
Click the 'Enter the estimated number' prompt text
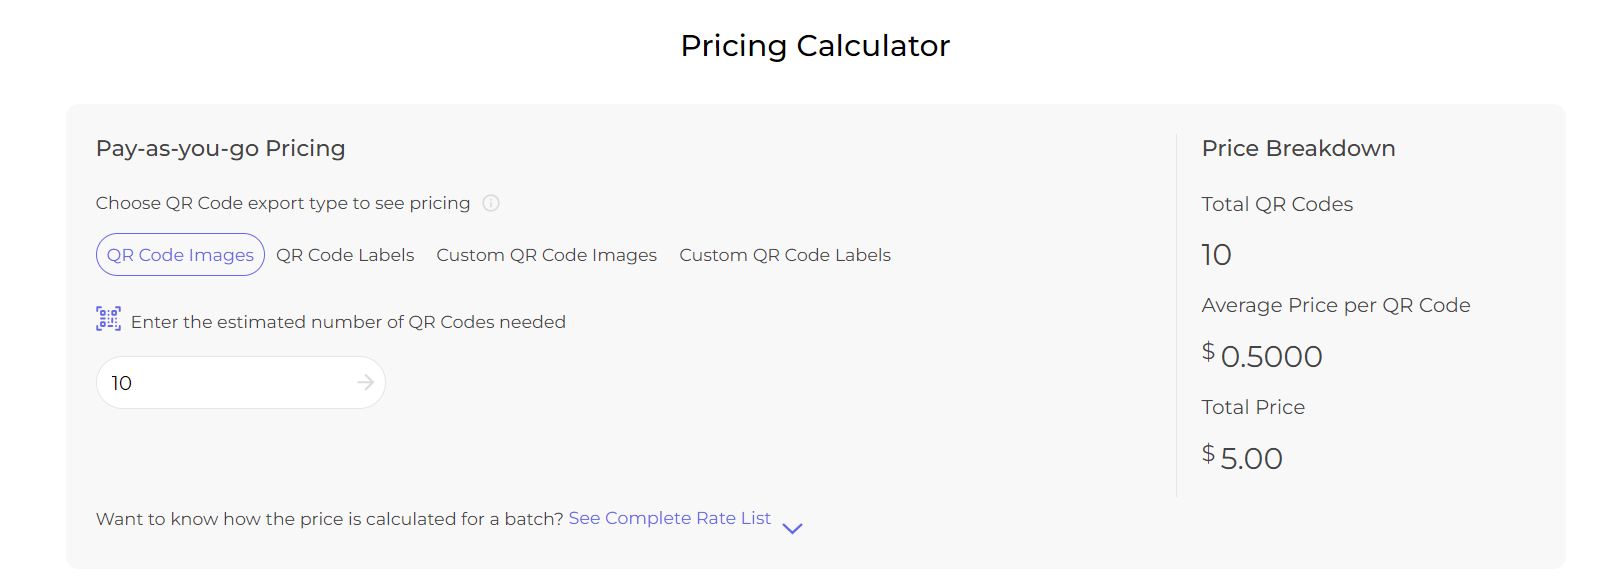[x=348, y=322]
